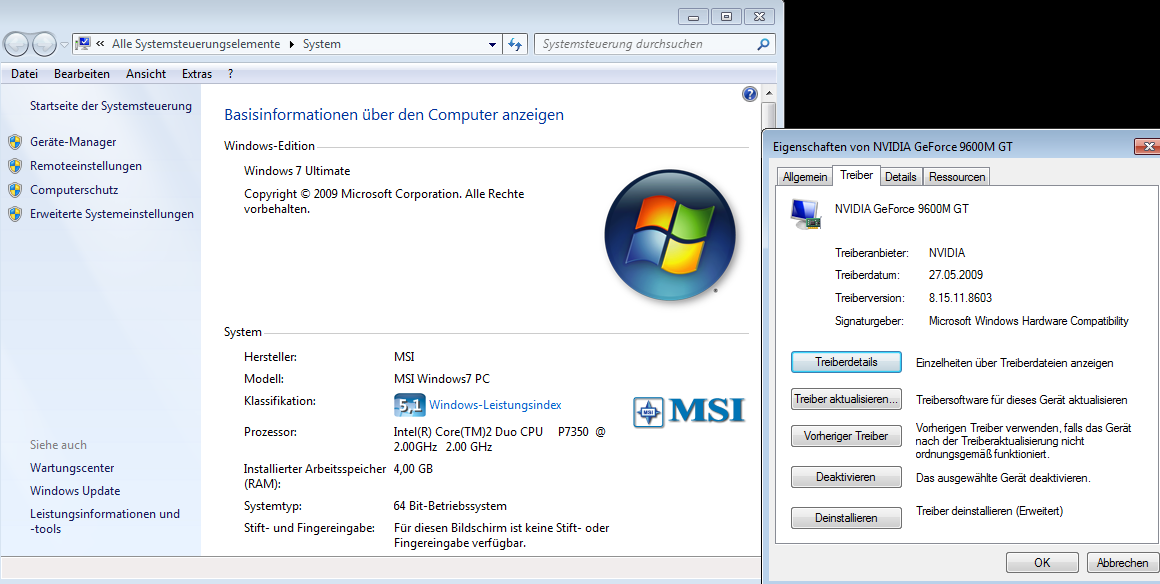Click the 'Basisinformationen über den Computer anzeigen' heading

pyautogui.click(x=394, y=115)
